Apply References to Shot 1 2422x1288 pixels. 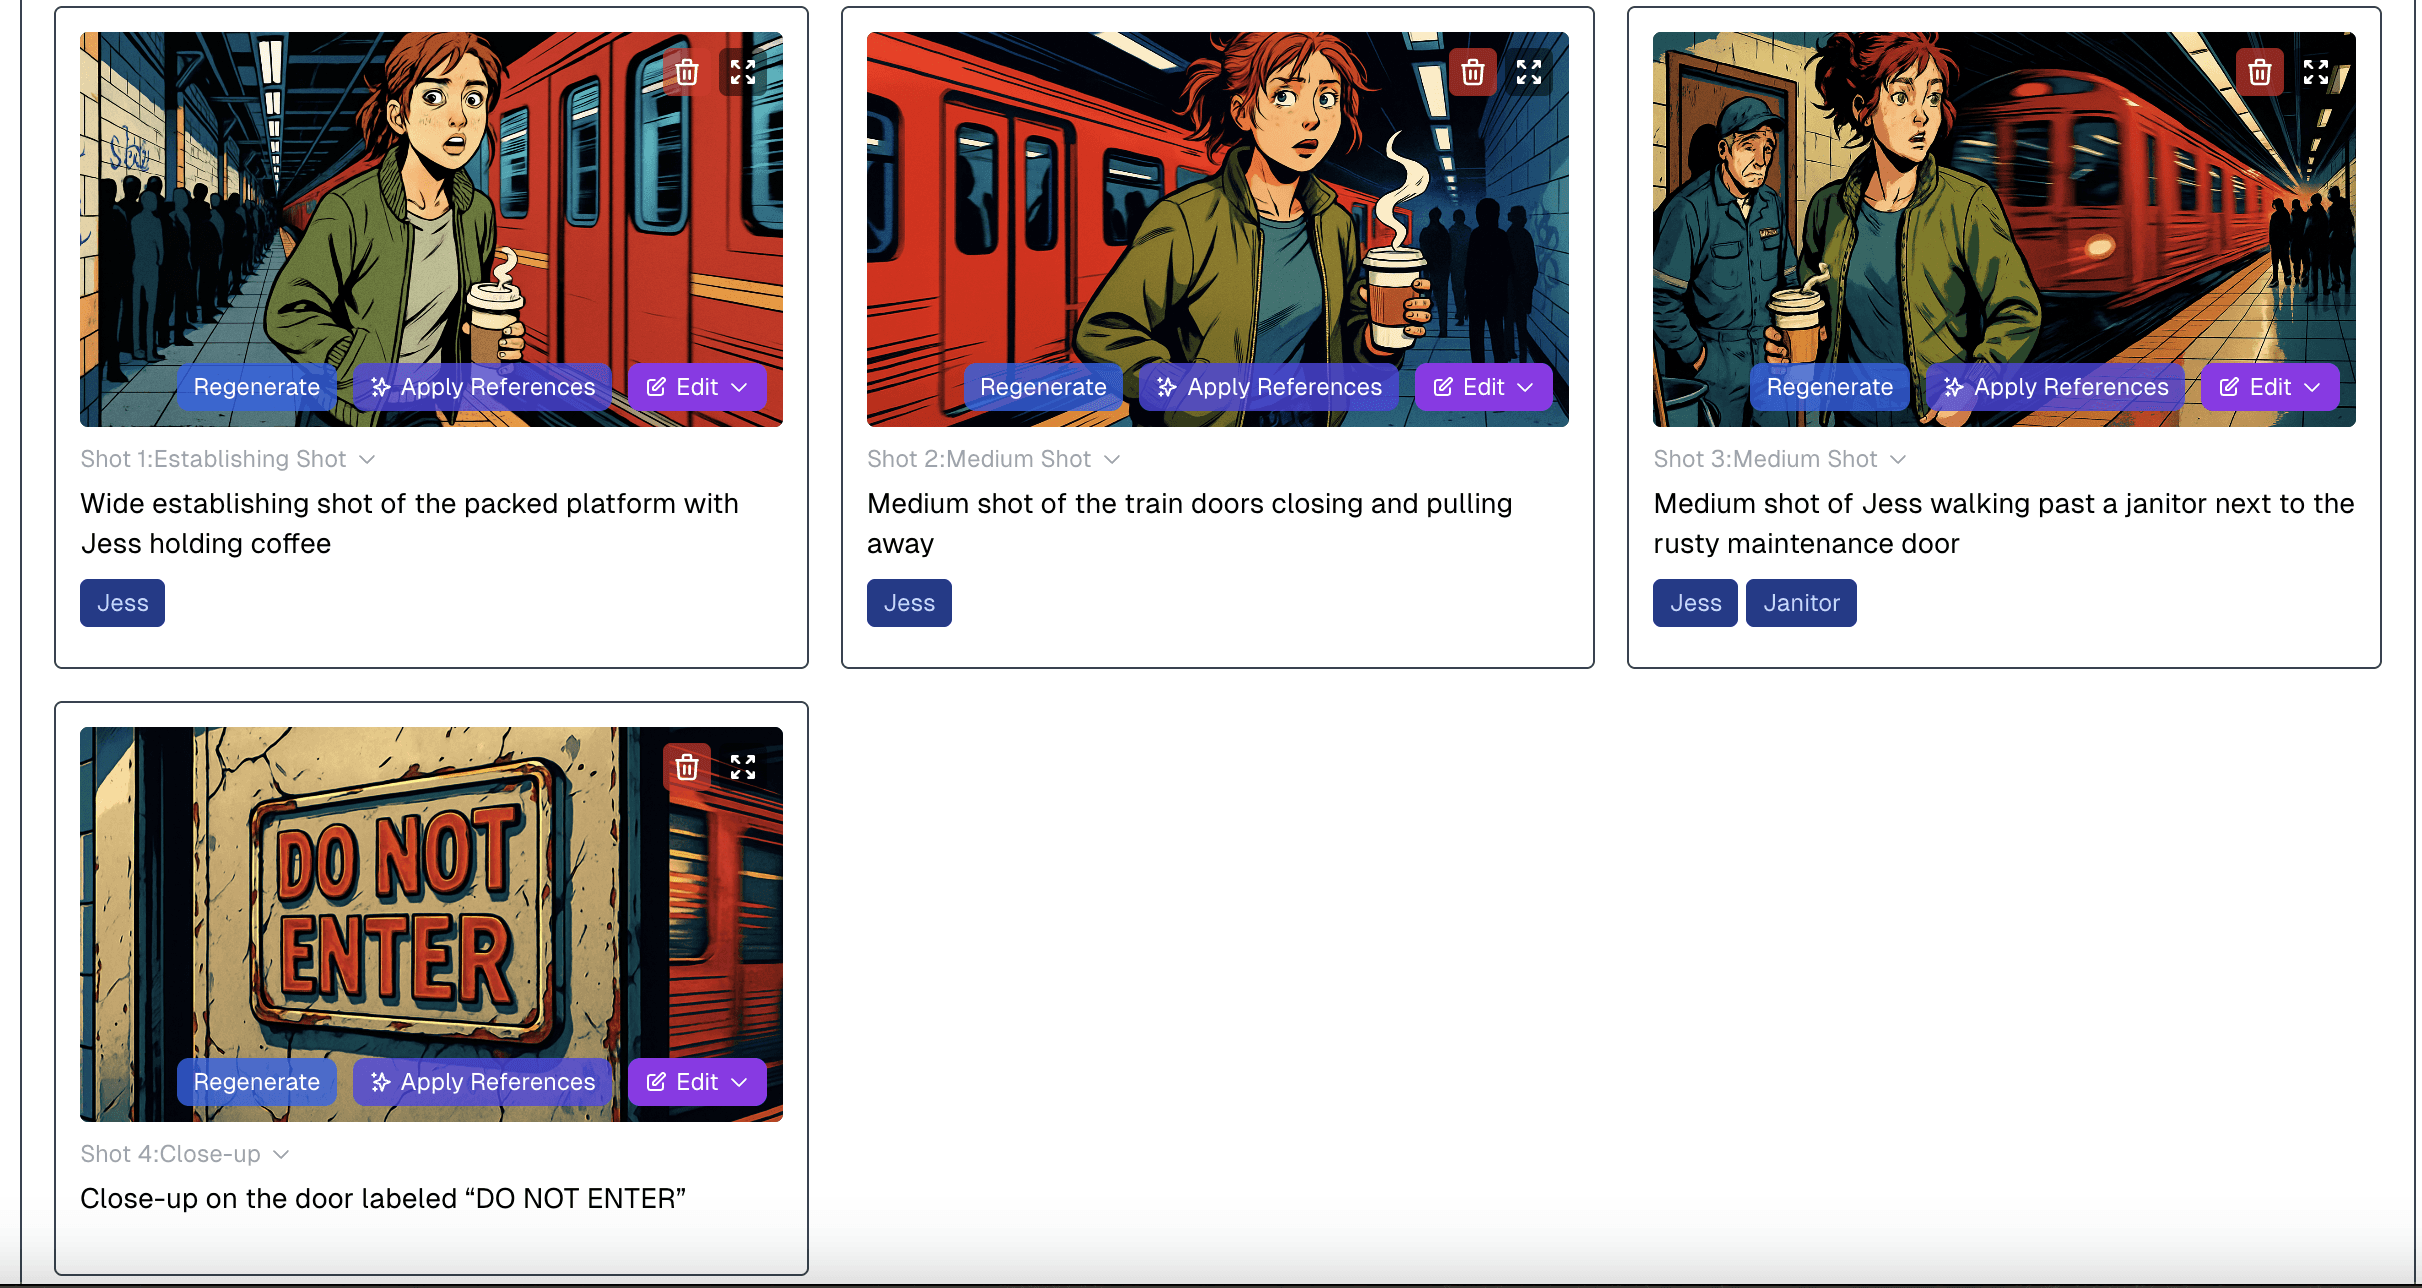click(x=483, y=387)
